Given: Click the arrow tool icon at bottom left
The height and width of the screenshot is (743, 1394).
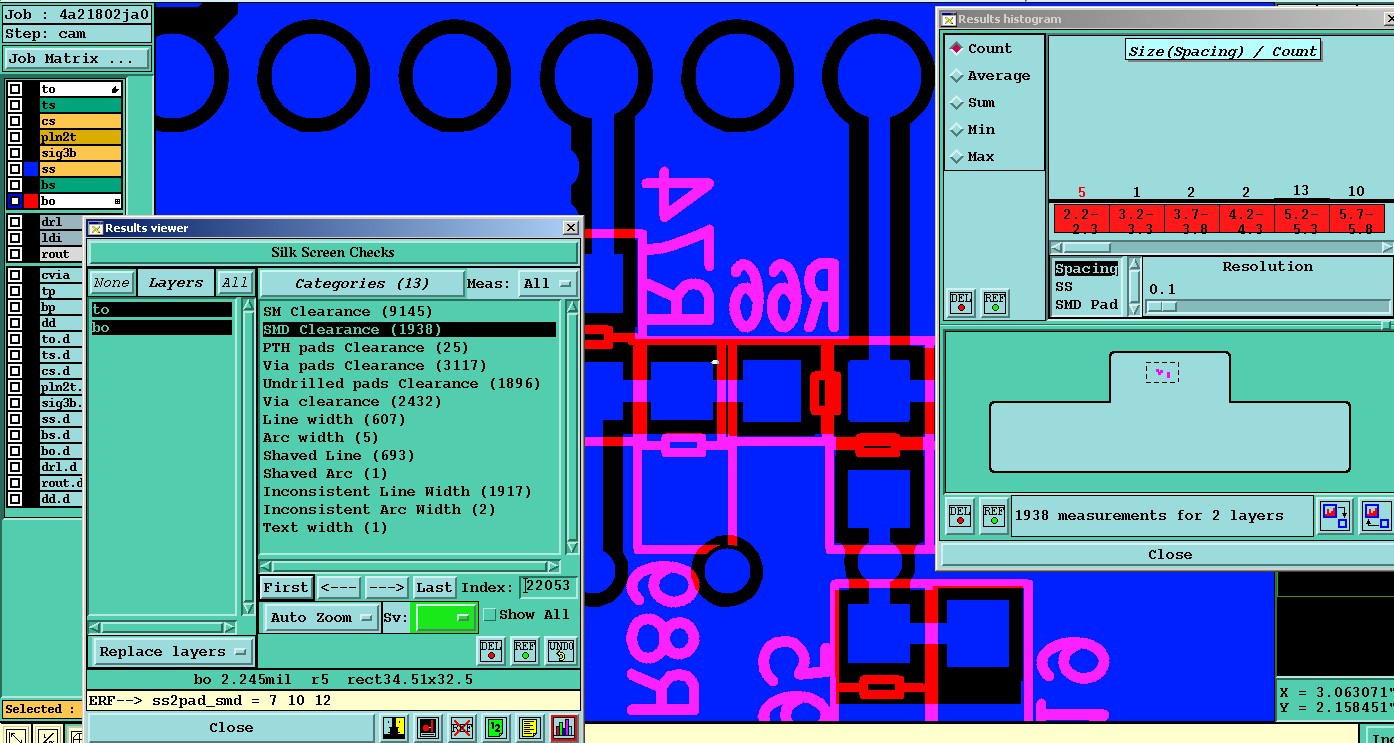Looking at the screenshot, I should [17, 736].
